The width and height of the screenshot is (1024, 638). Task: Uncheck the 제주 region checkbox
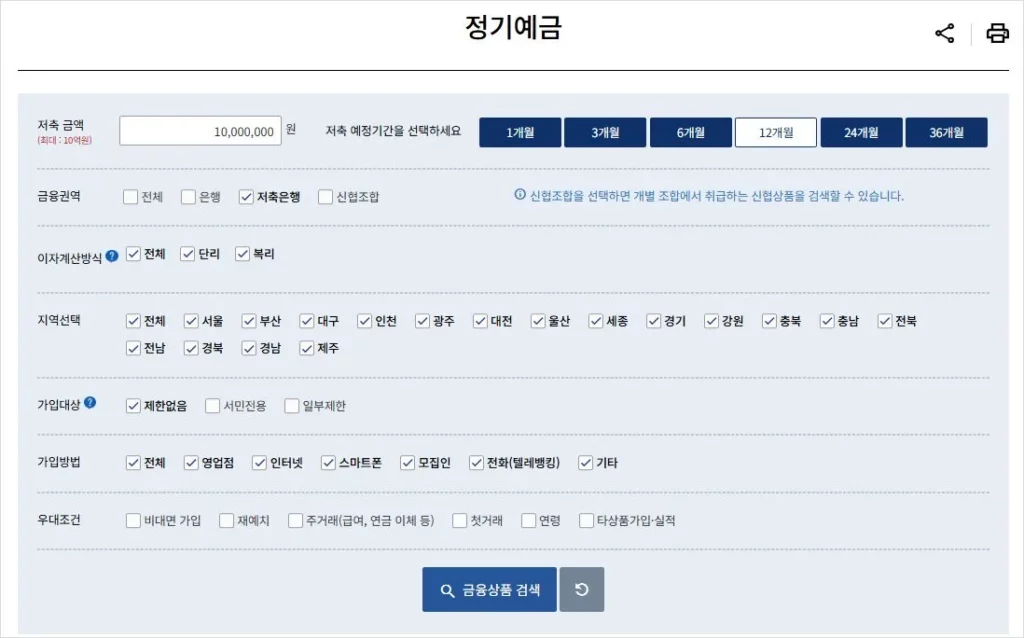pos(308,349)
